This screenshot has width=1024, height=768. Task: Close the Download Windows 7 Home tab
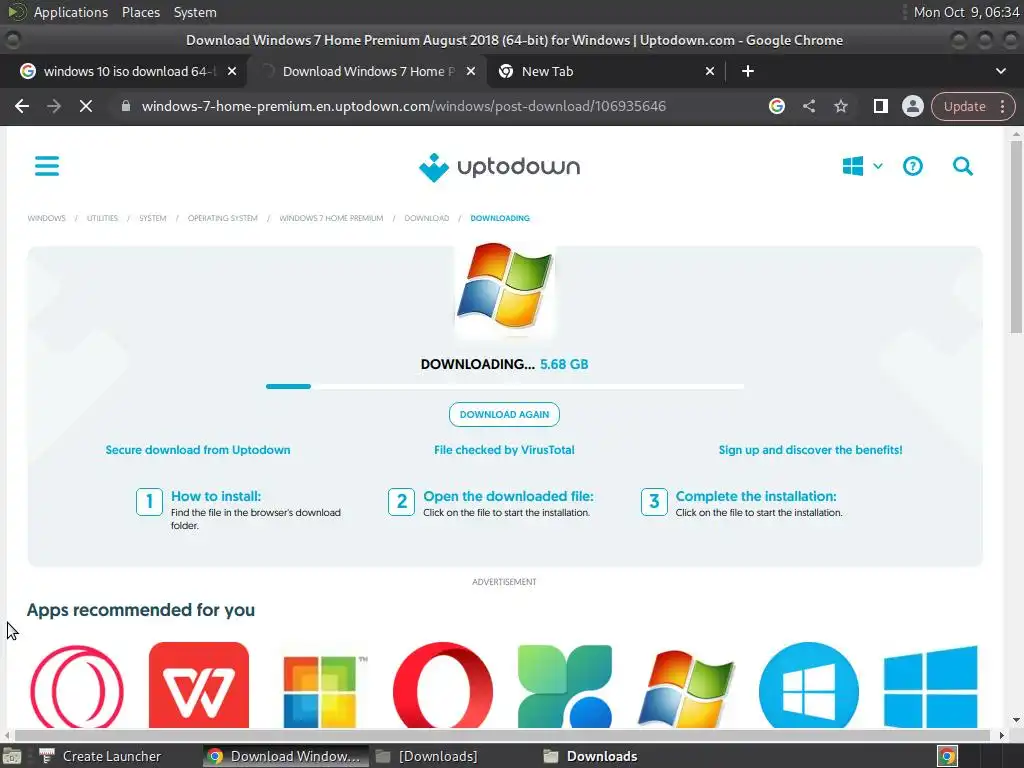coord(471,71)
